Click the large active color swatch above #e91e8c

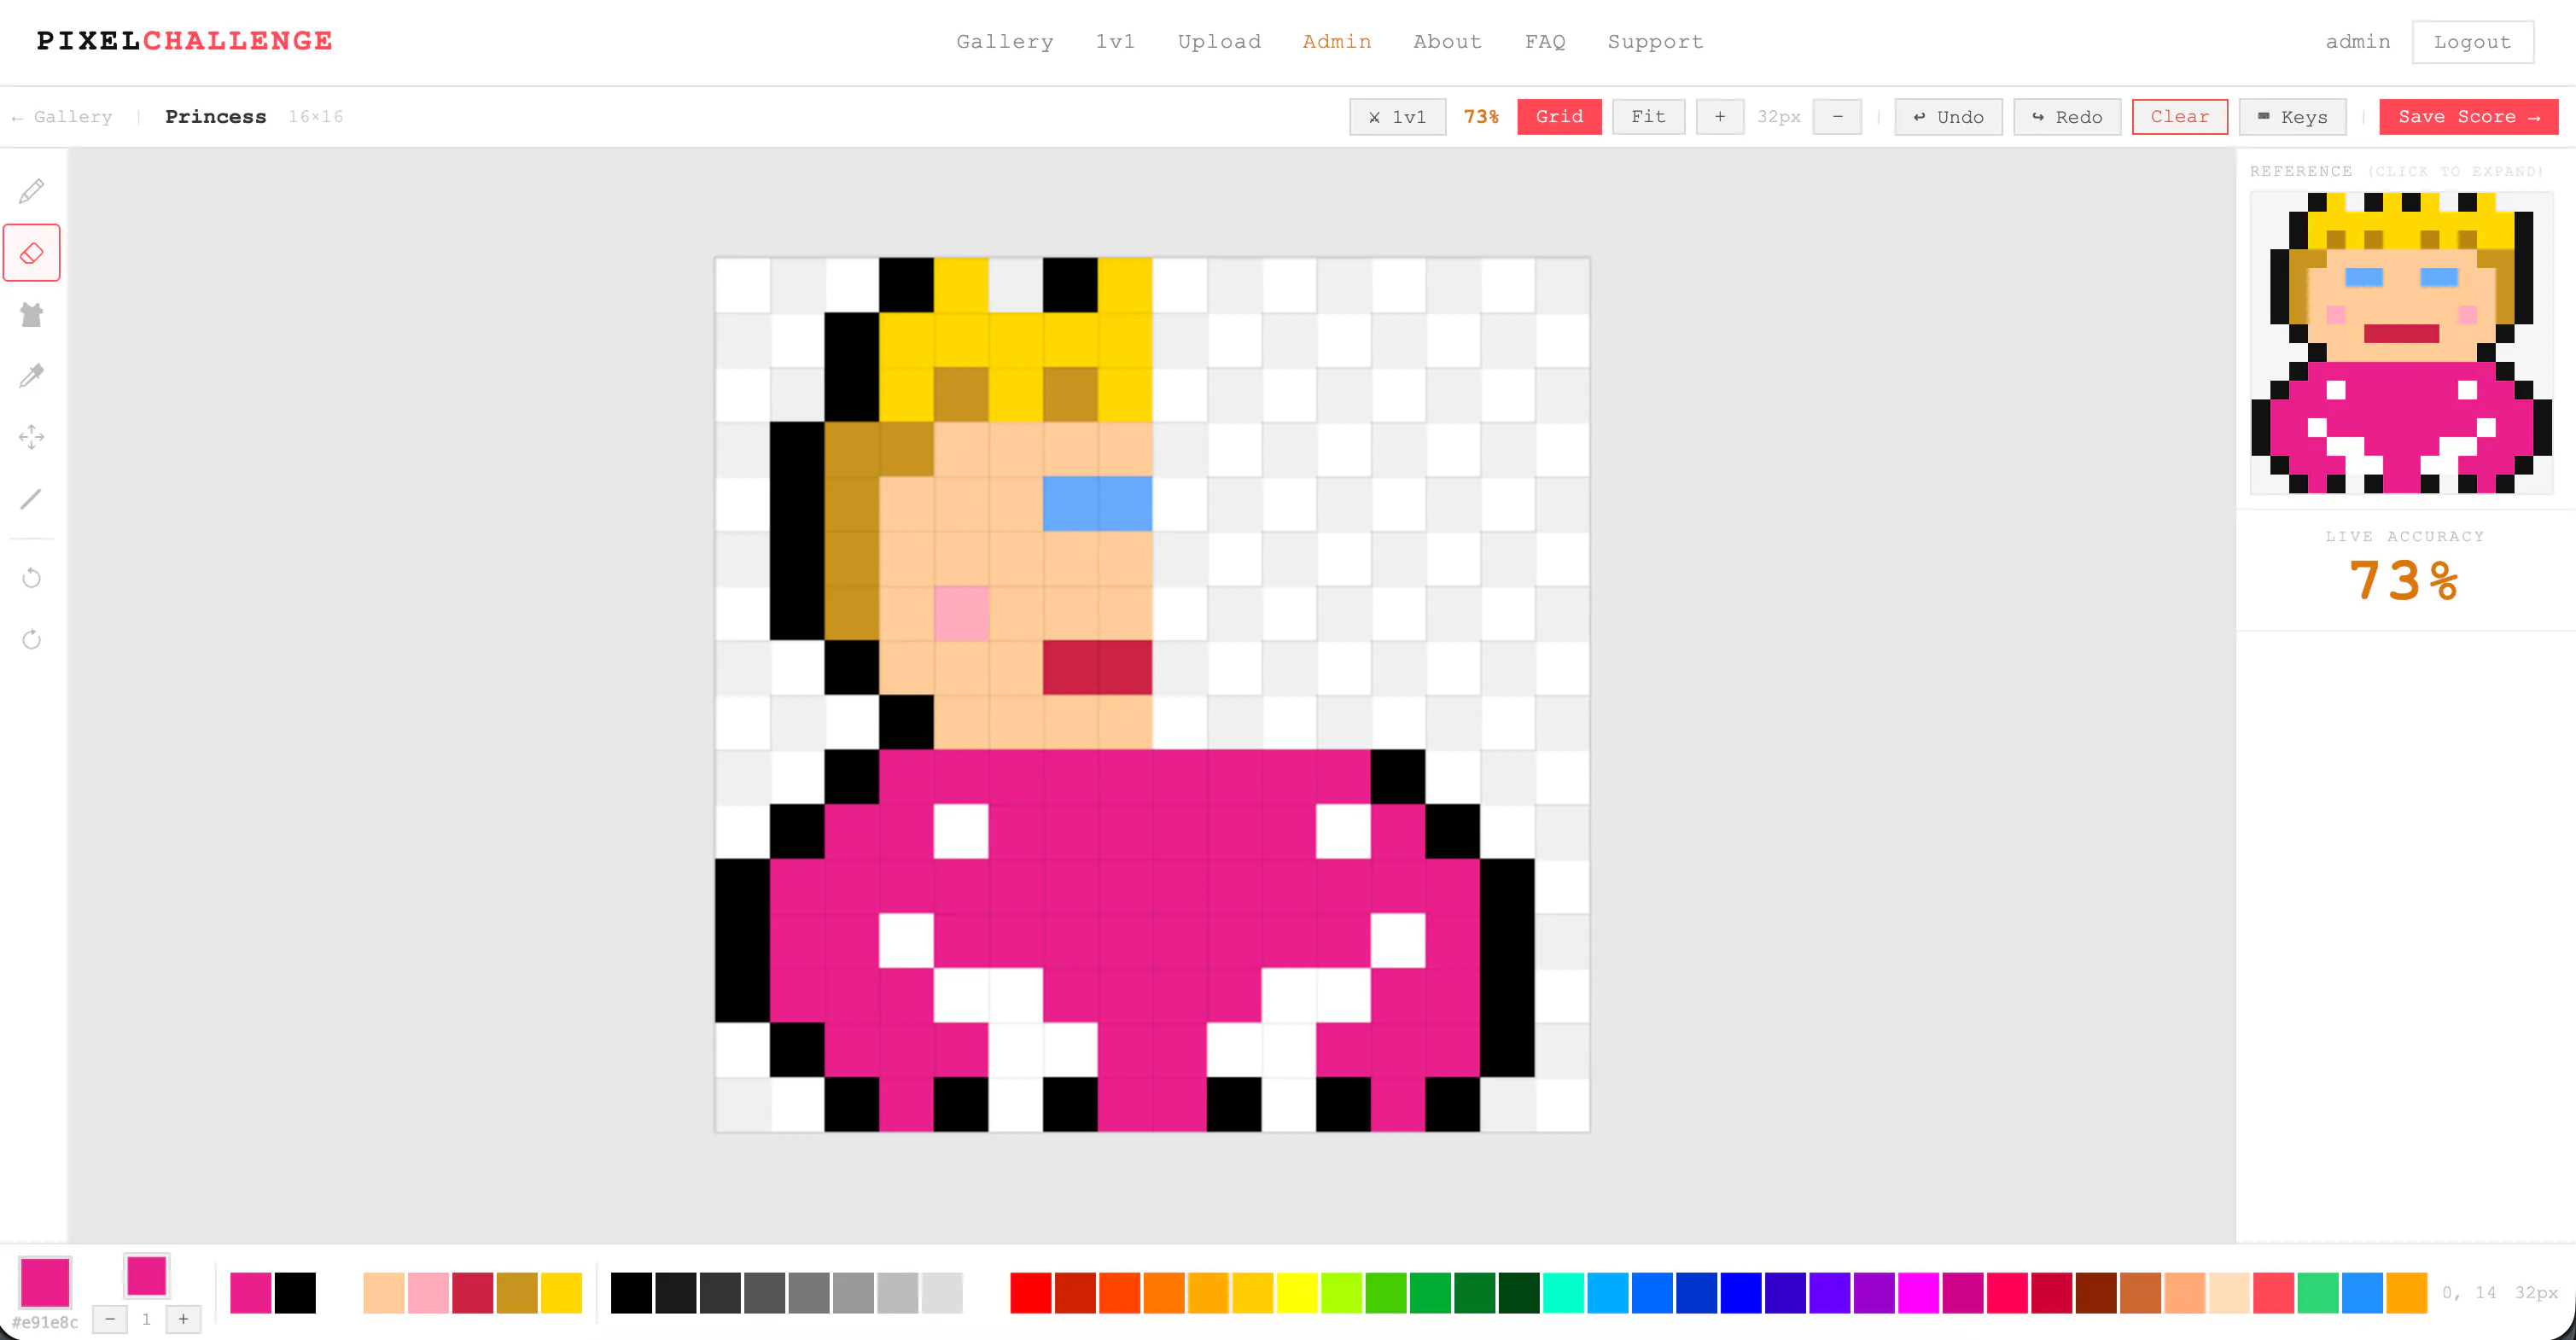click(45, 1282)
